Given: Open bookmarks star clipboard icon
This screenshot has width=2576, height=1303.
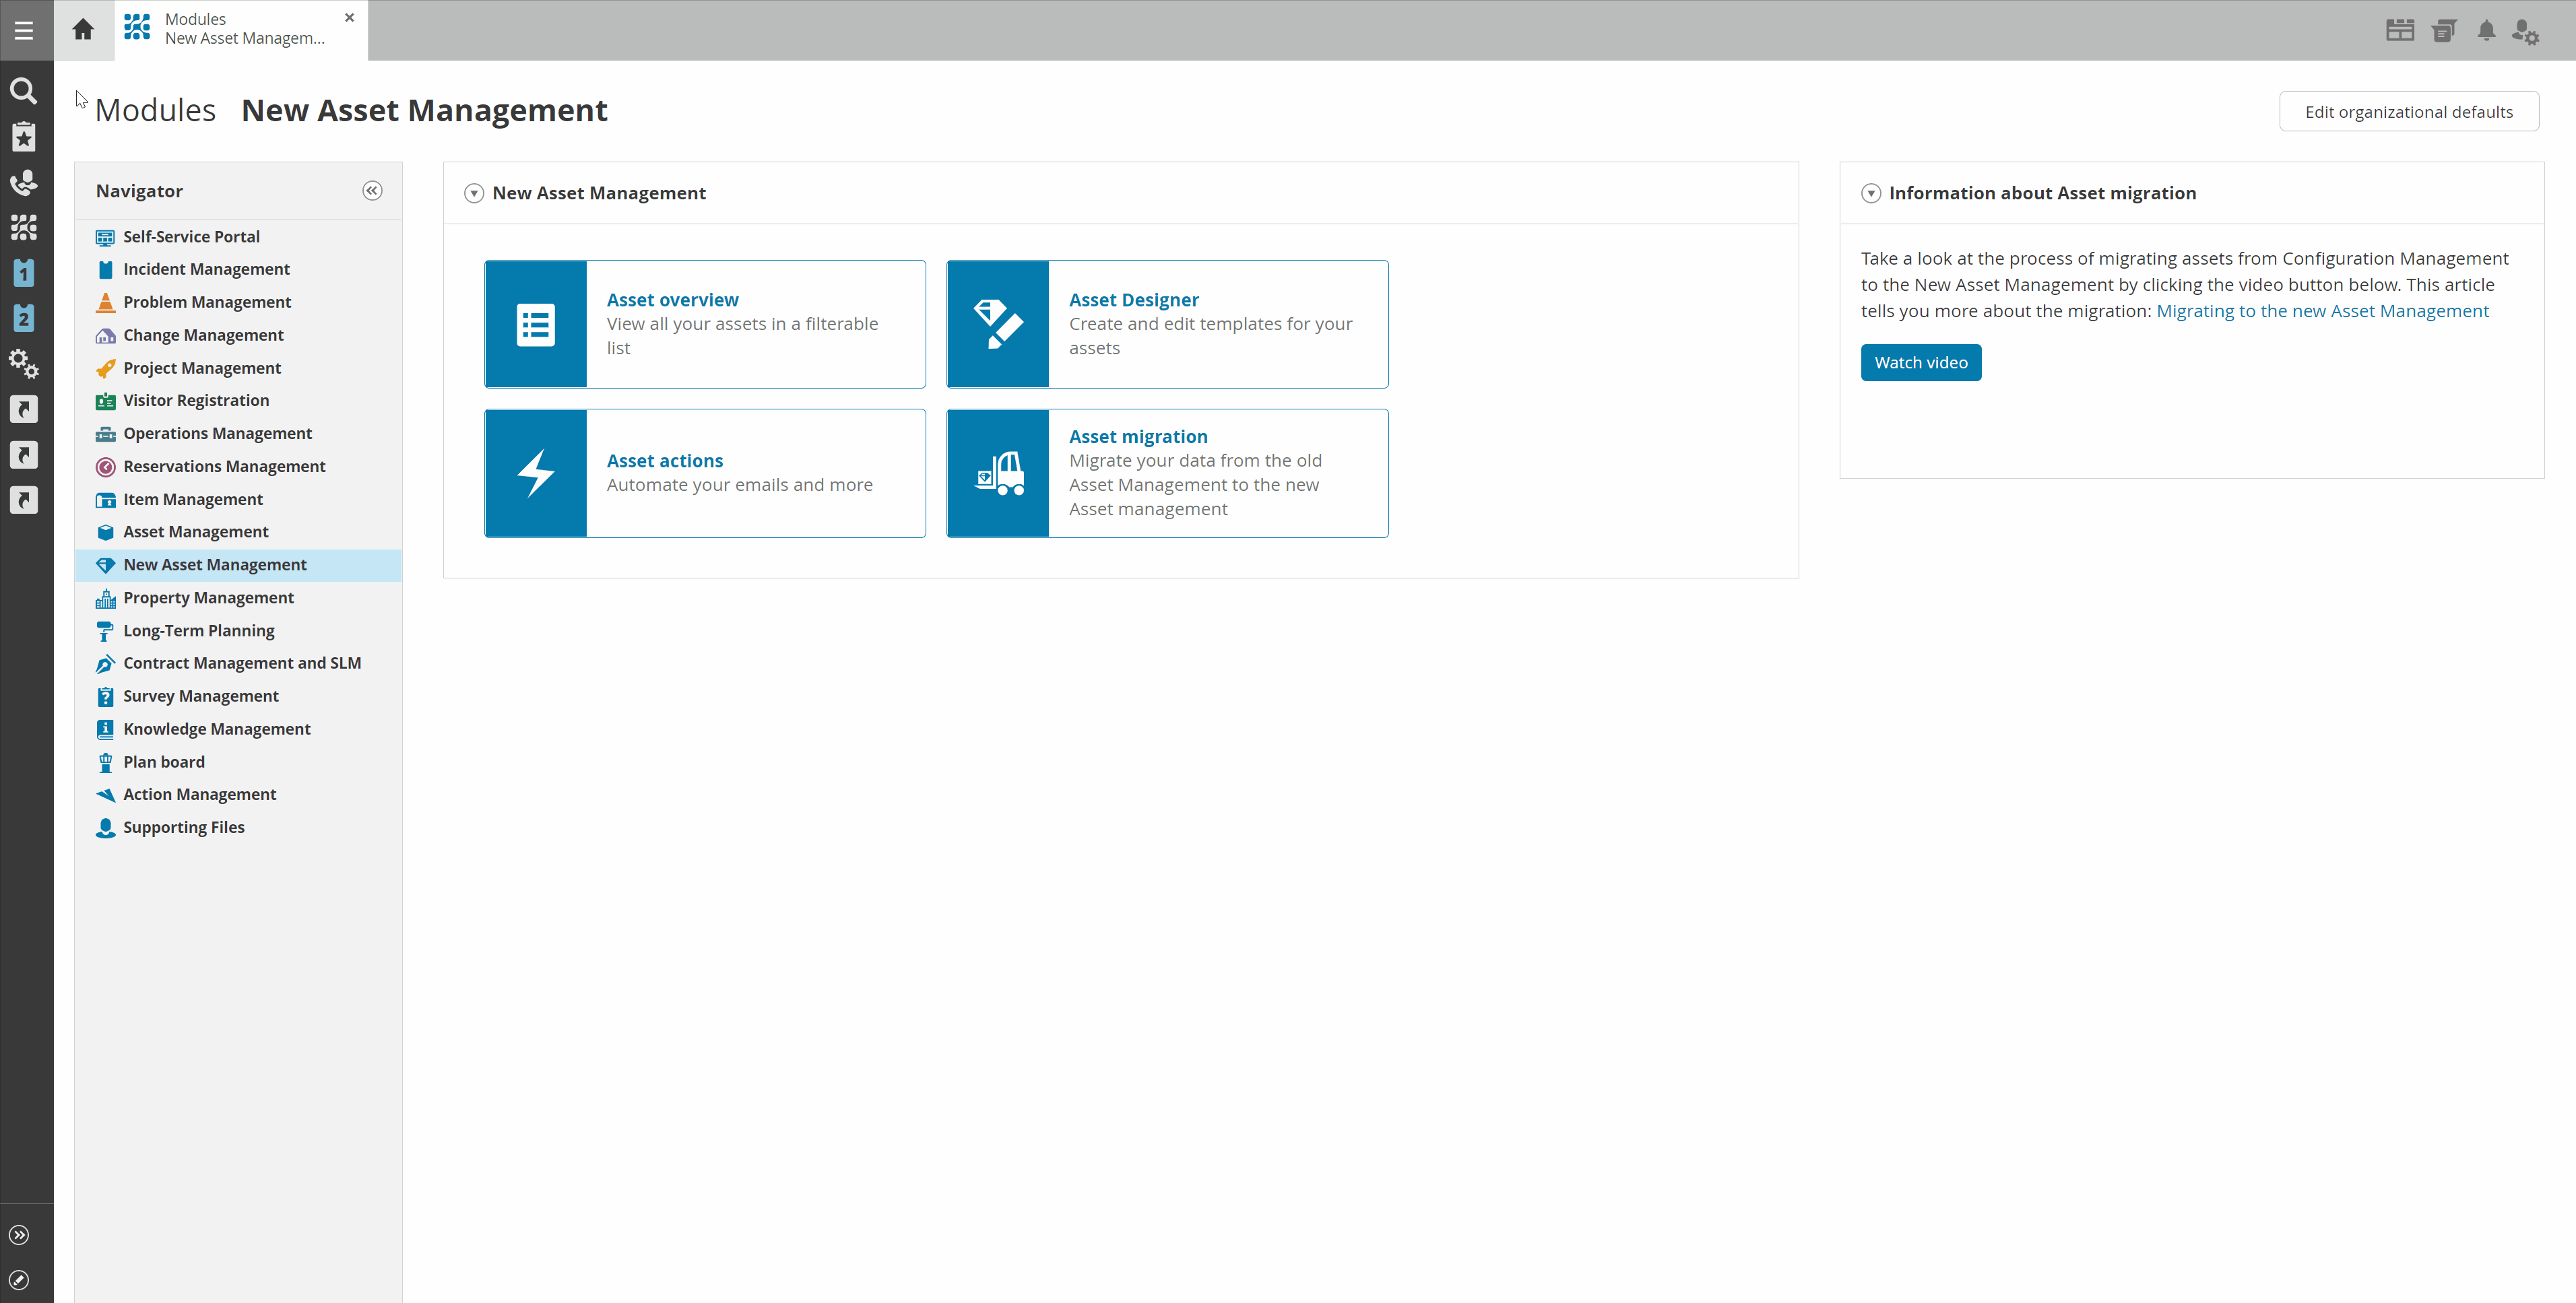Looking at the screenshot, I should tap(24, 137).
